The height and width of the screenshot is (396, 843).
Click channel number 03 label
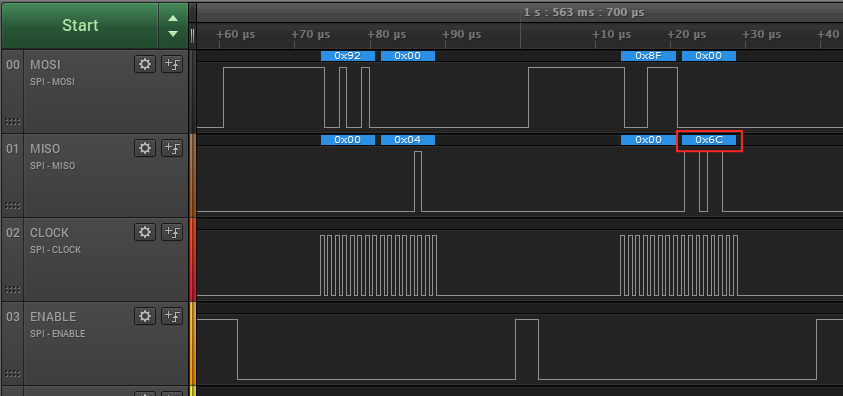(x=12, y=316)
